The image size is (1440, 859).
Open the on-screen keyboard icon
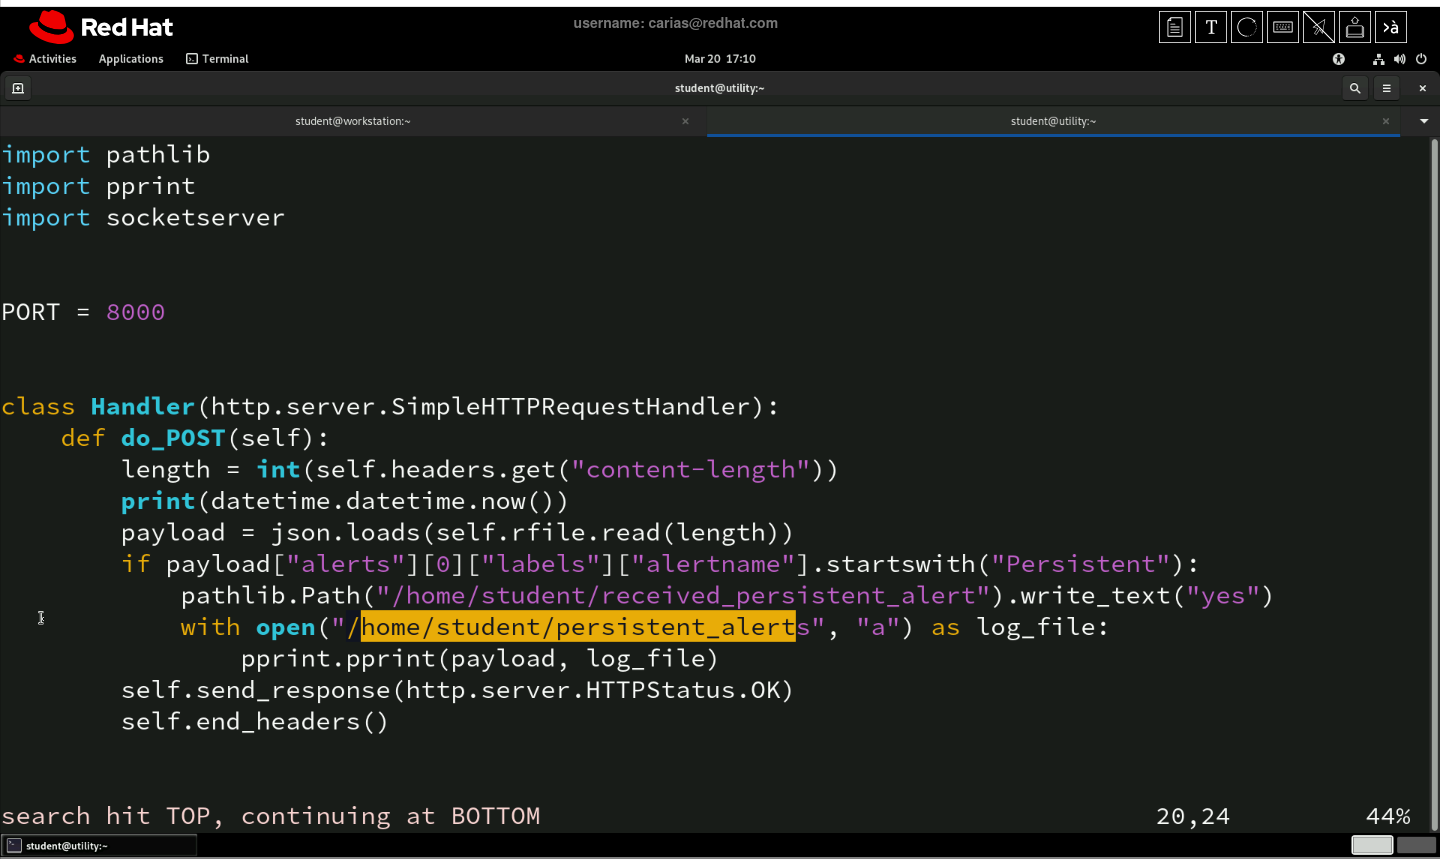click(x=1283, y=27)
